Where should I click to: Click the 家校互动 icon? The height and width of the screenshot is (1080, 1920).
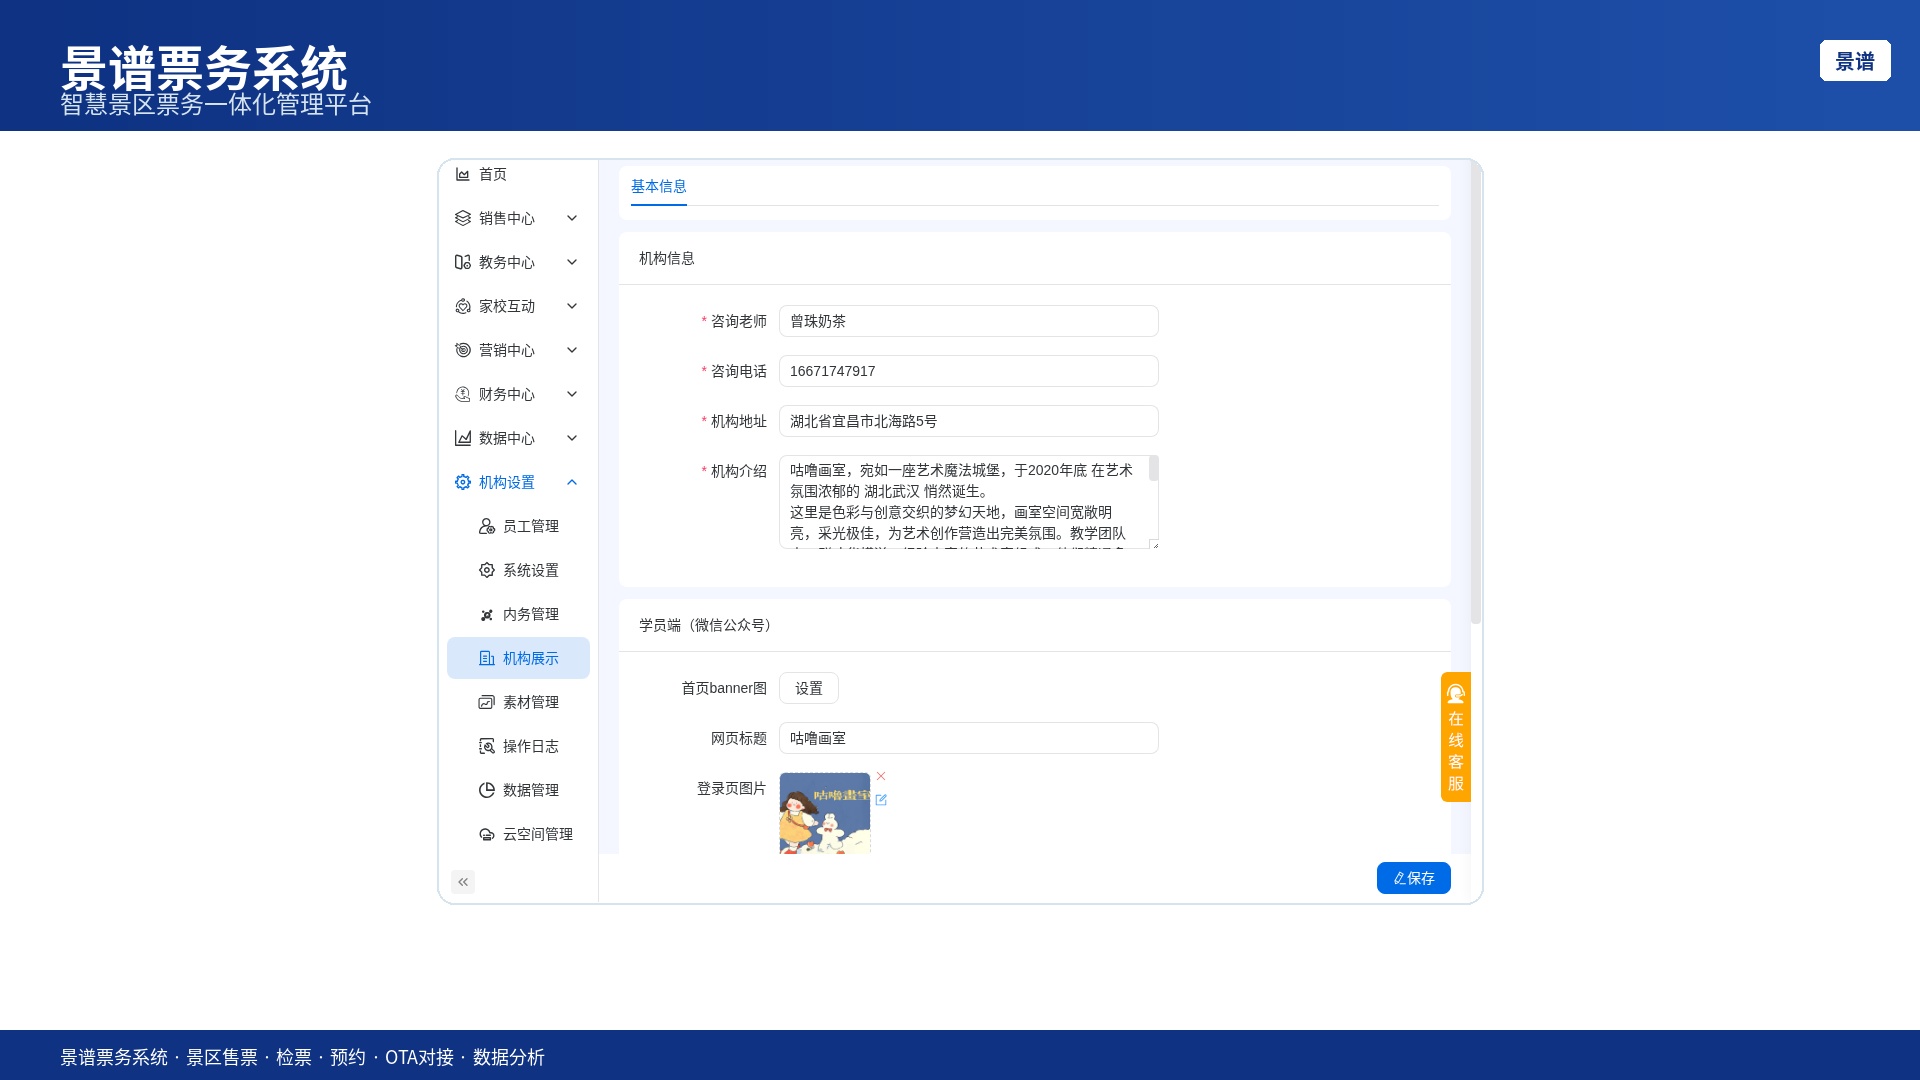coord(462,306)
